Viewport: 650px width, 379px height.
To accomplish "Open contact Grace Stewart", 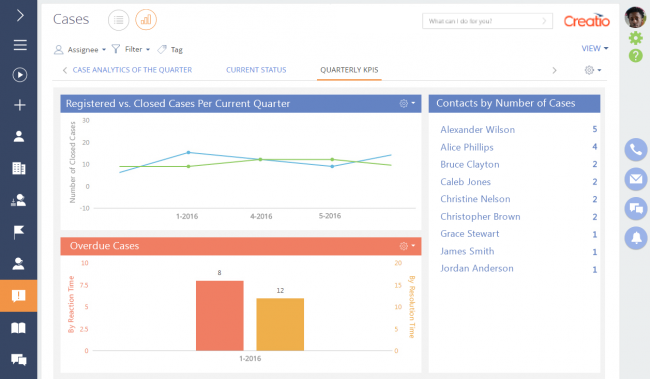I will coord(470,234).
